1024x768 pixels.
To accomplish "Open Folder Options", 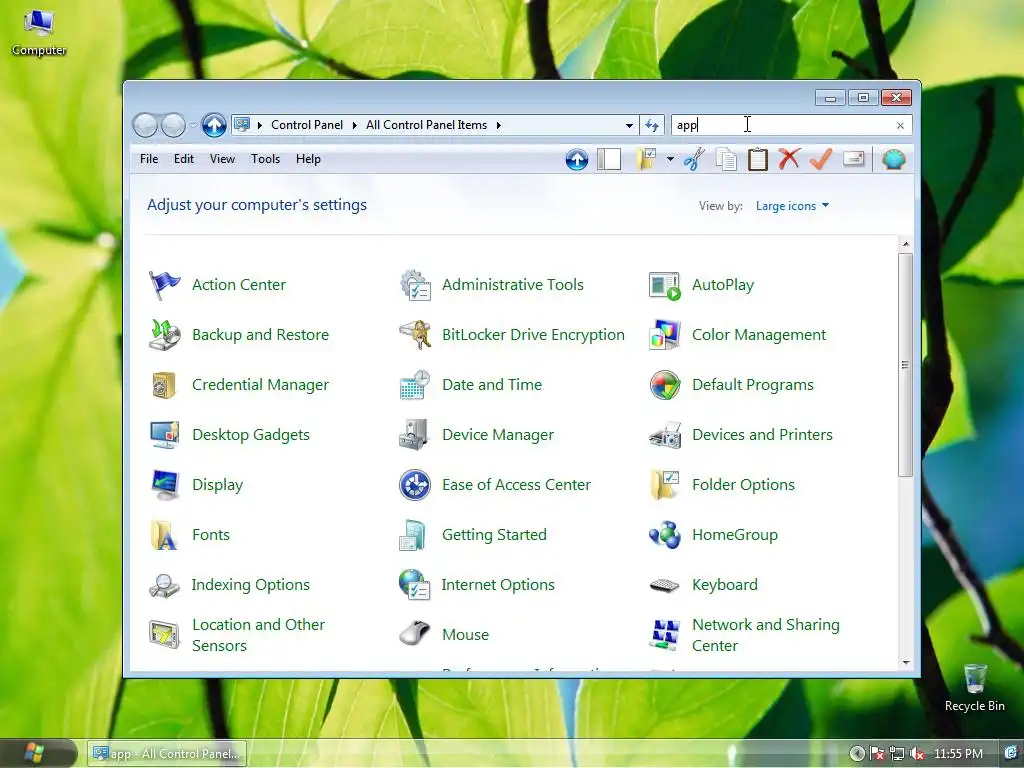I will 722,485.
